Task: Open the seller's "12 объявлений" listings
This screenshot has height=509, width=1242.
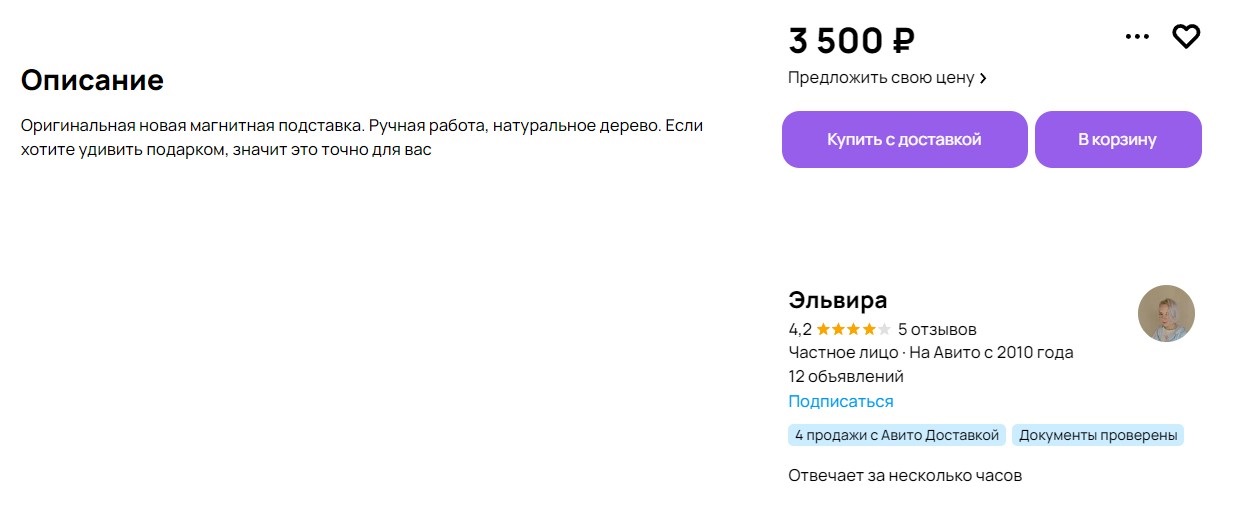Action: pos(845,377)
